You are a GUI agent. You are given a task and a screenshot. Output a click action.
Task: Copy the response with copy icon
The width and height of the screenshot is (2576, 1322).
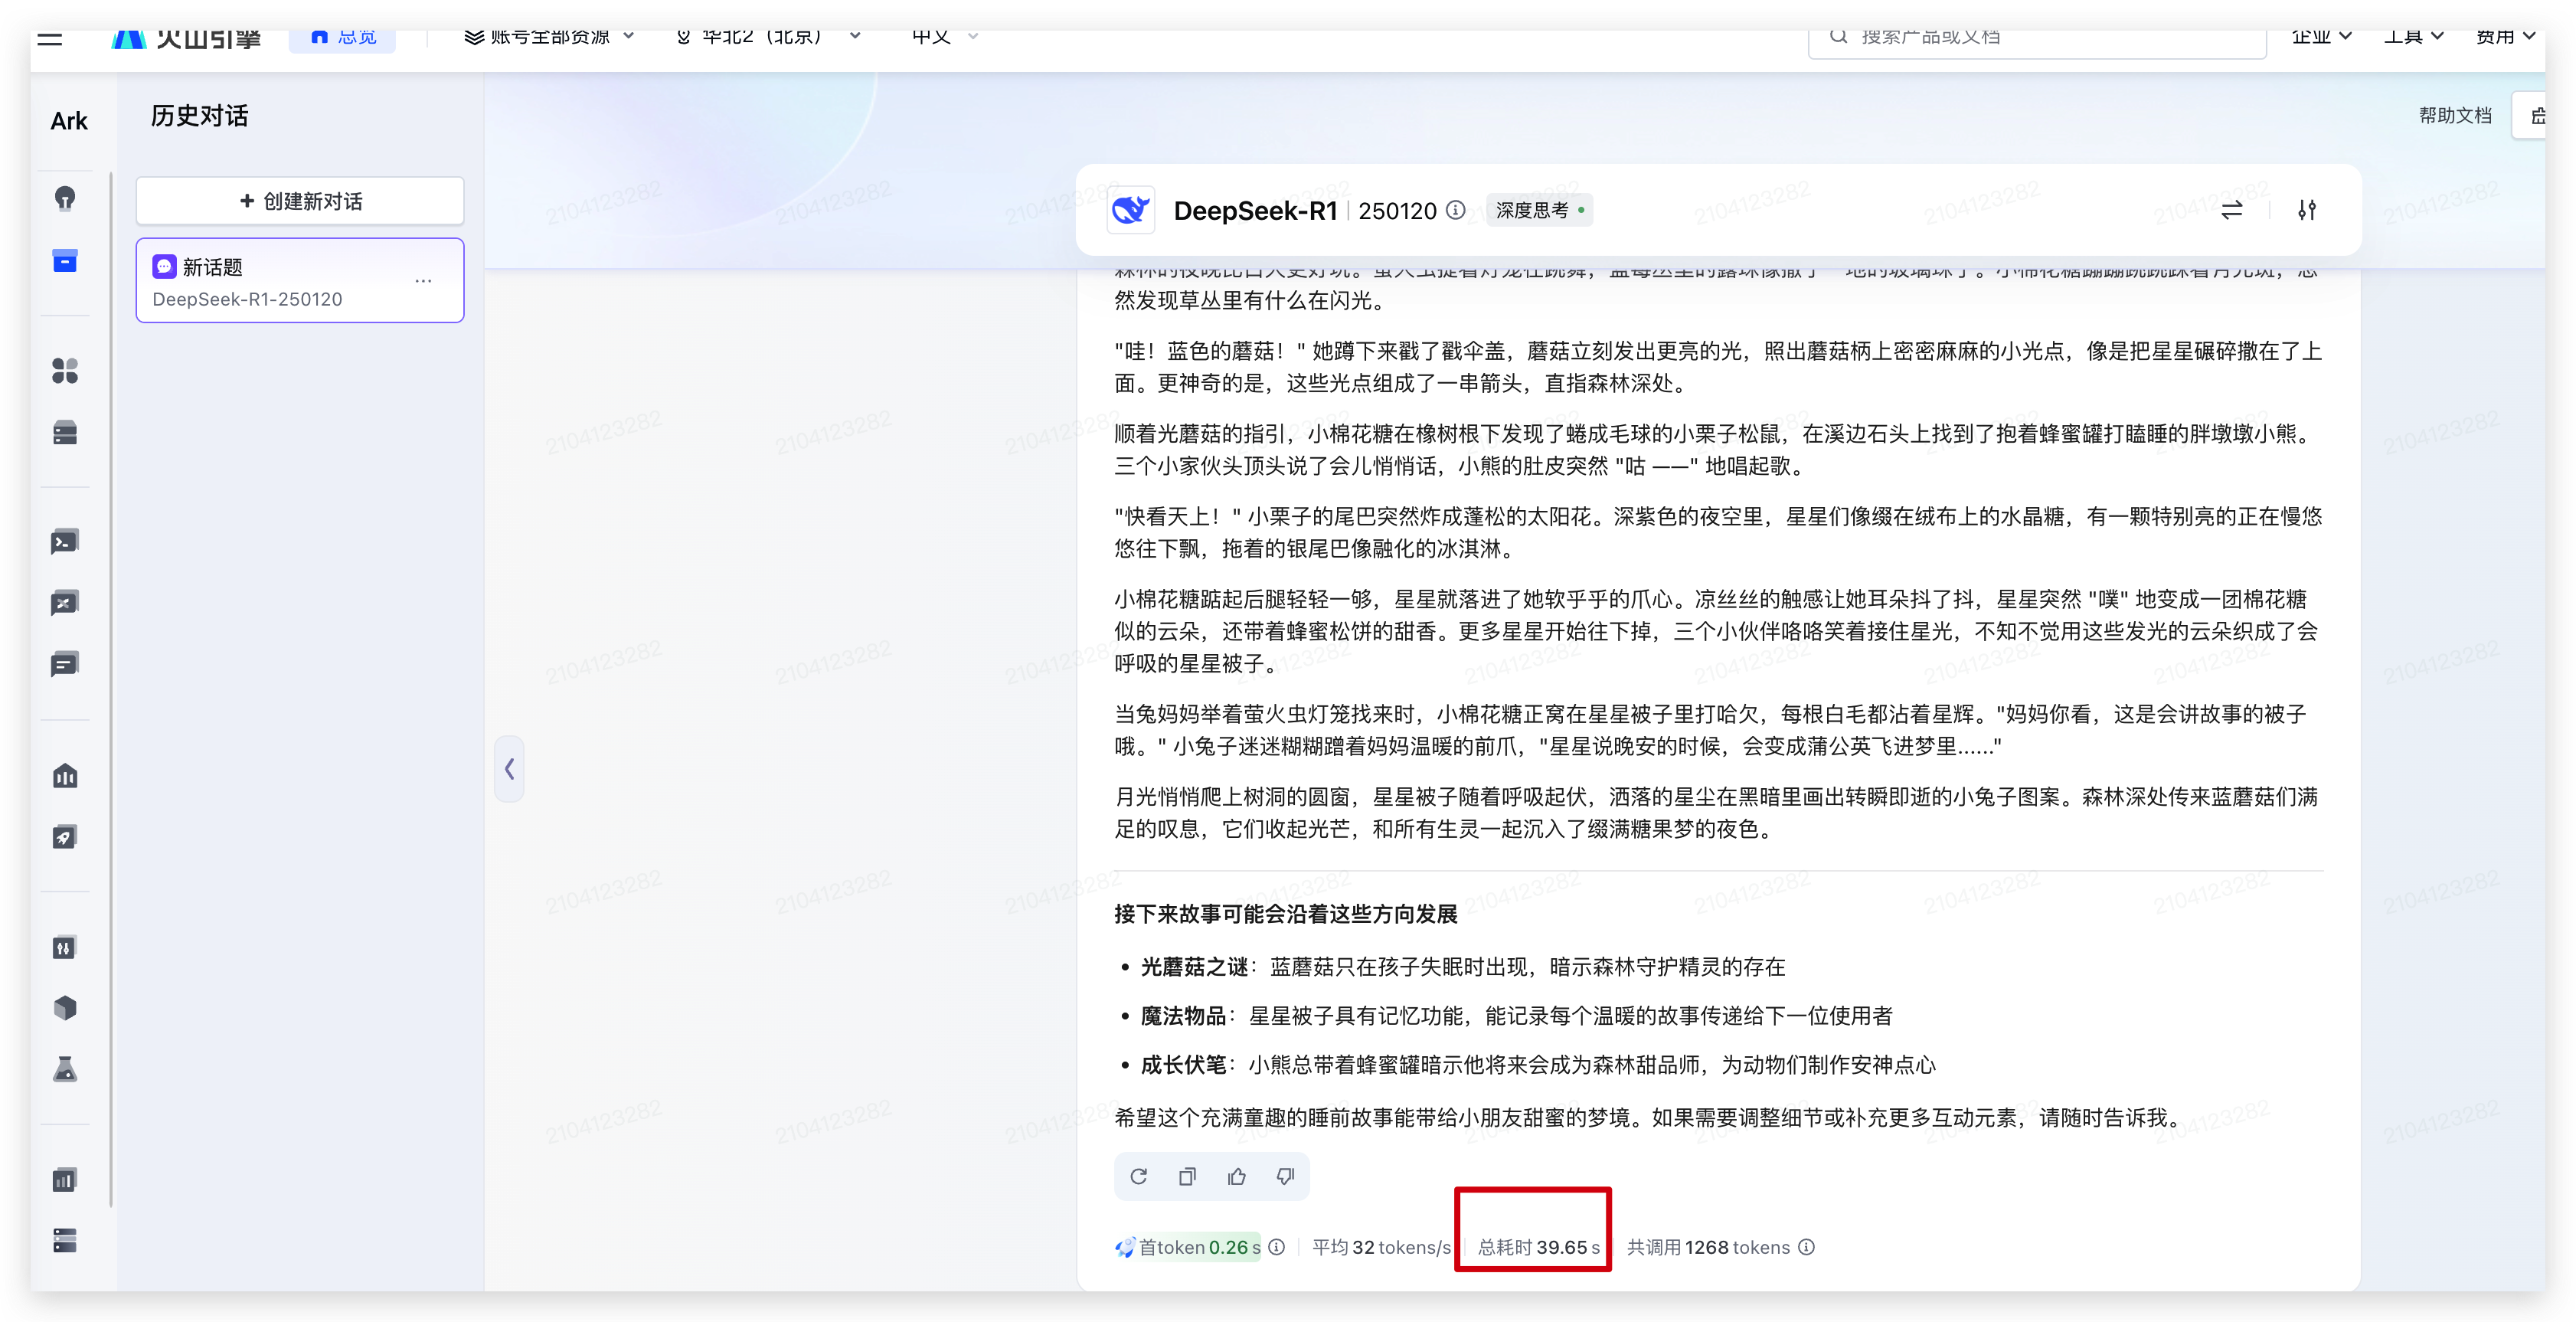(x=1187, y=1176)
